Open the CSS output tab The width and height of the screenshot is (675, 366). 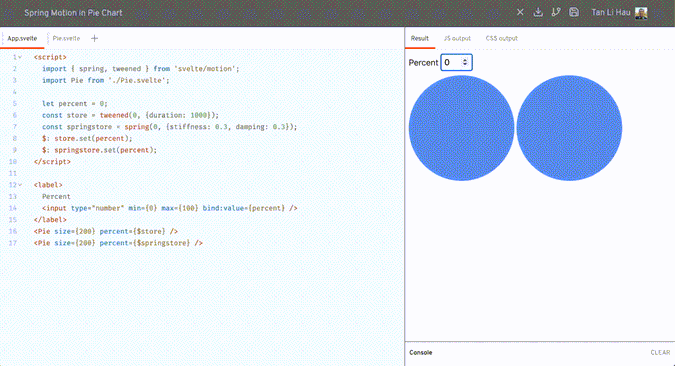tap(502, 38)
